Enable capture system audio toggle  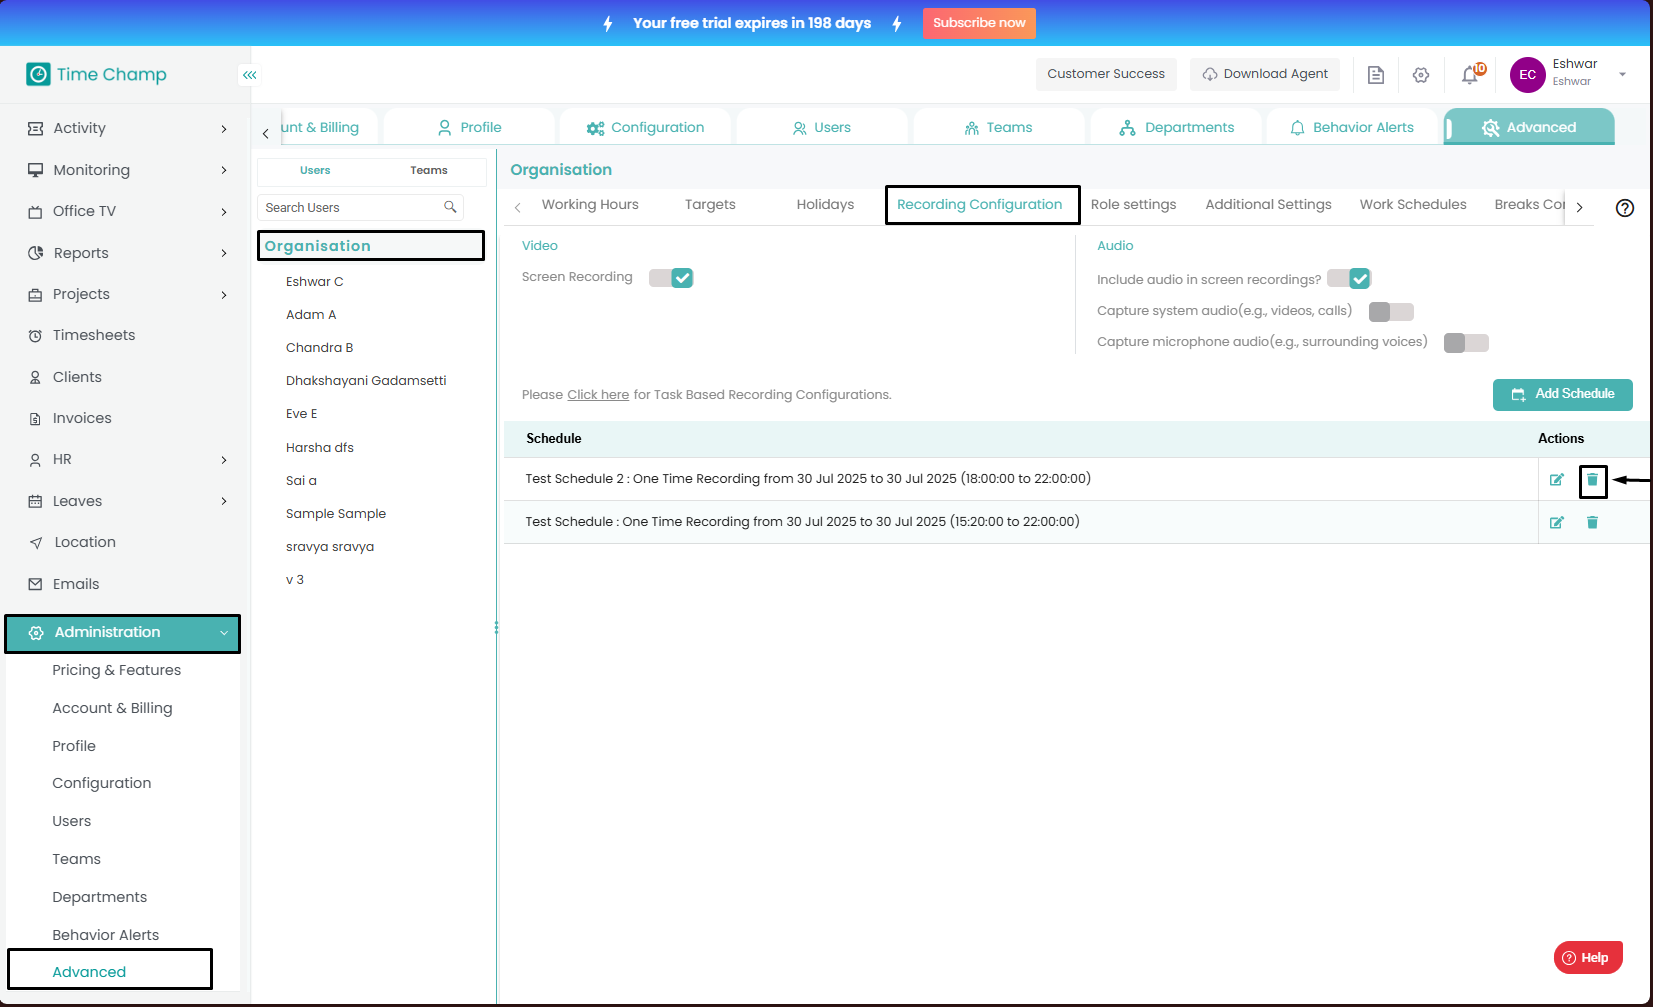(x=1391, y=312)
